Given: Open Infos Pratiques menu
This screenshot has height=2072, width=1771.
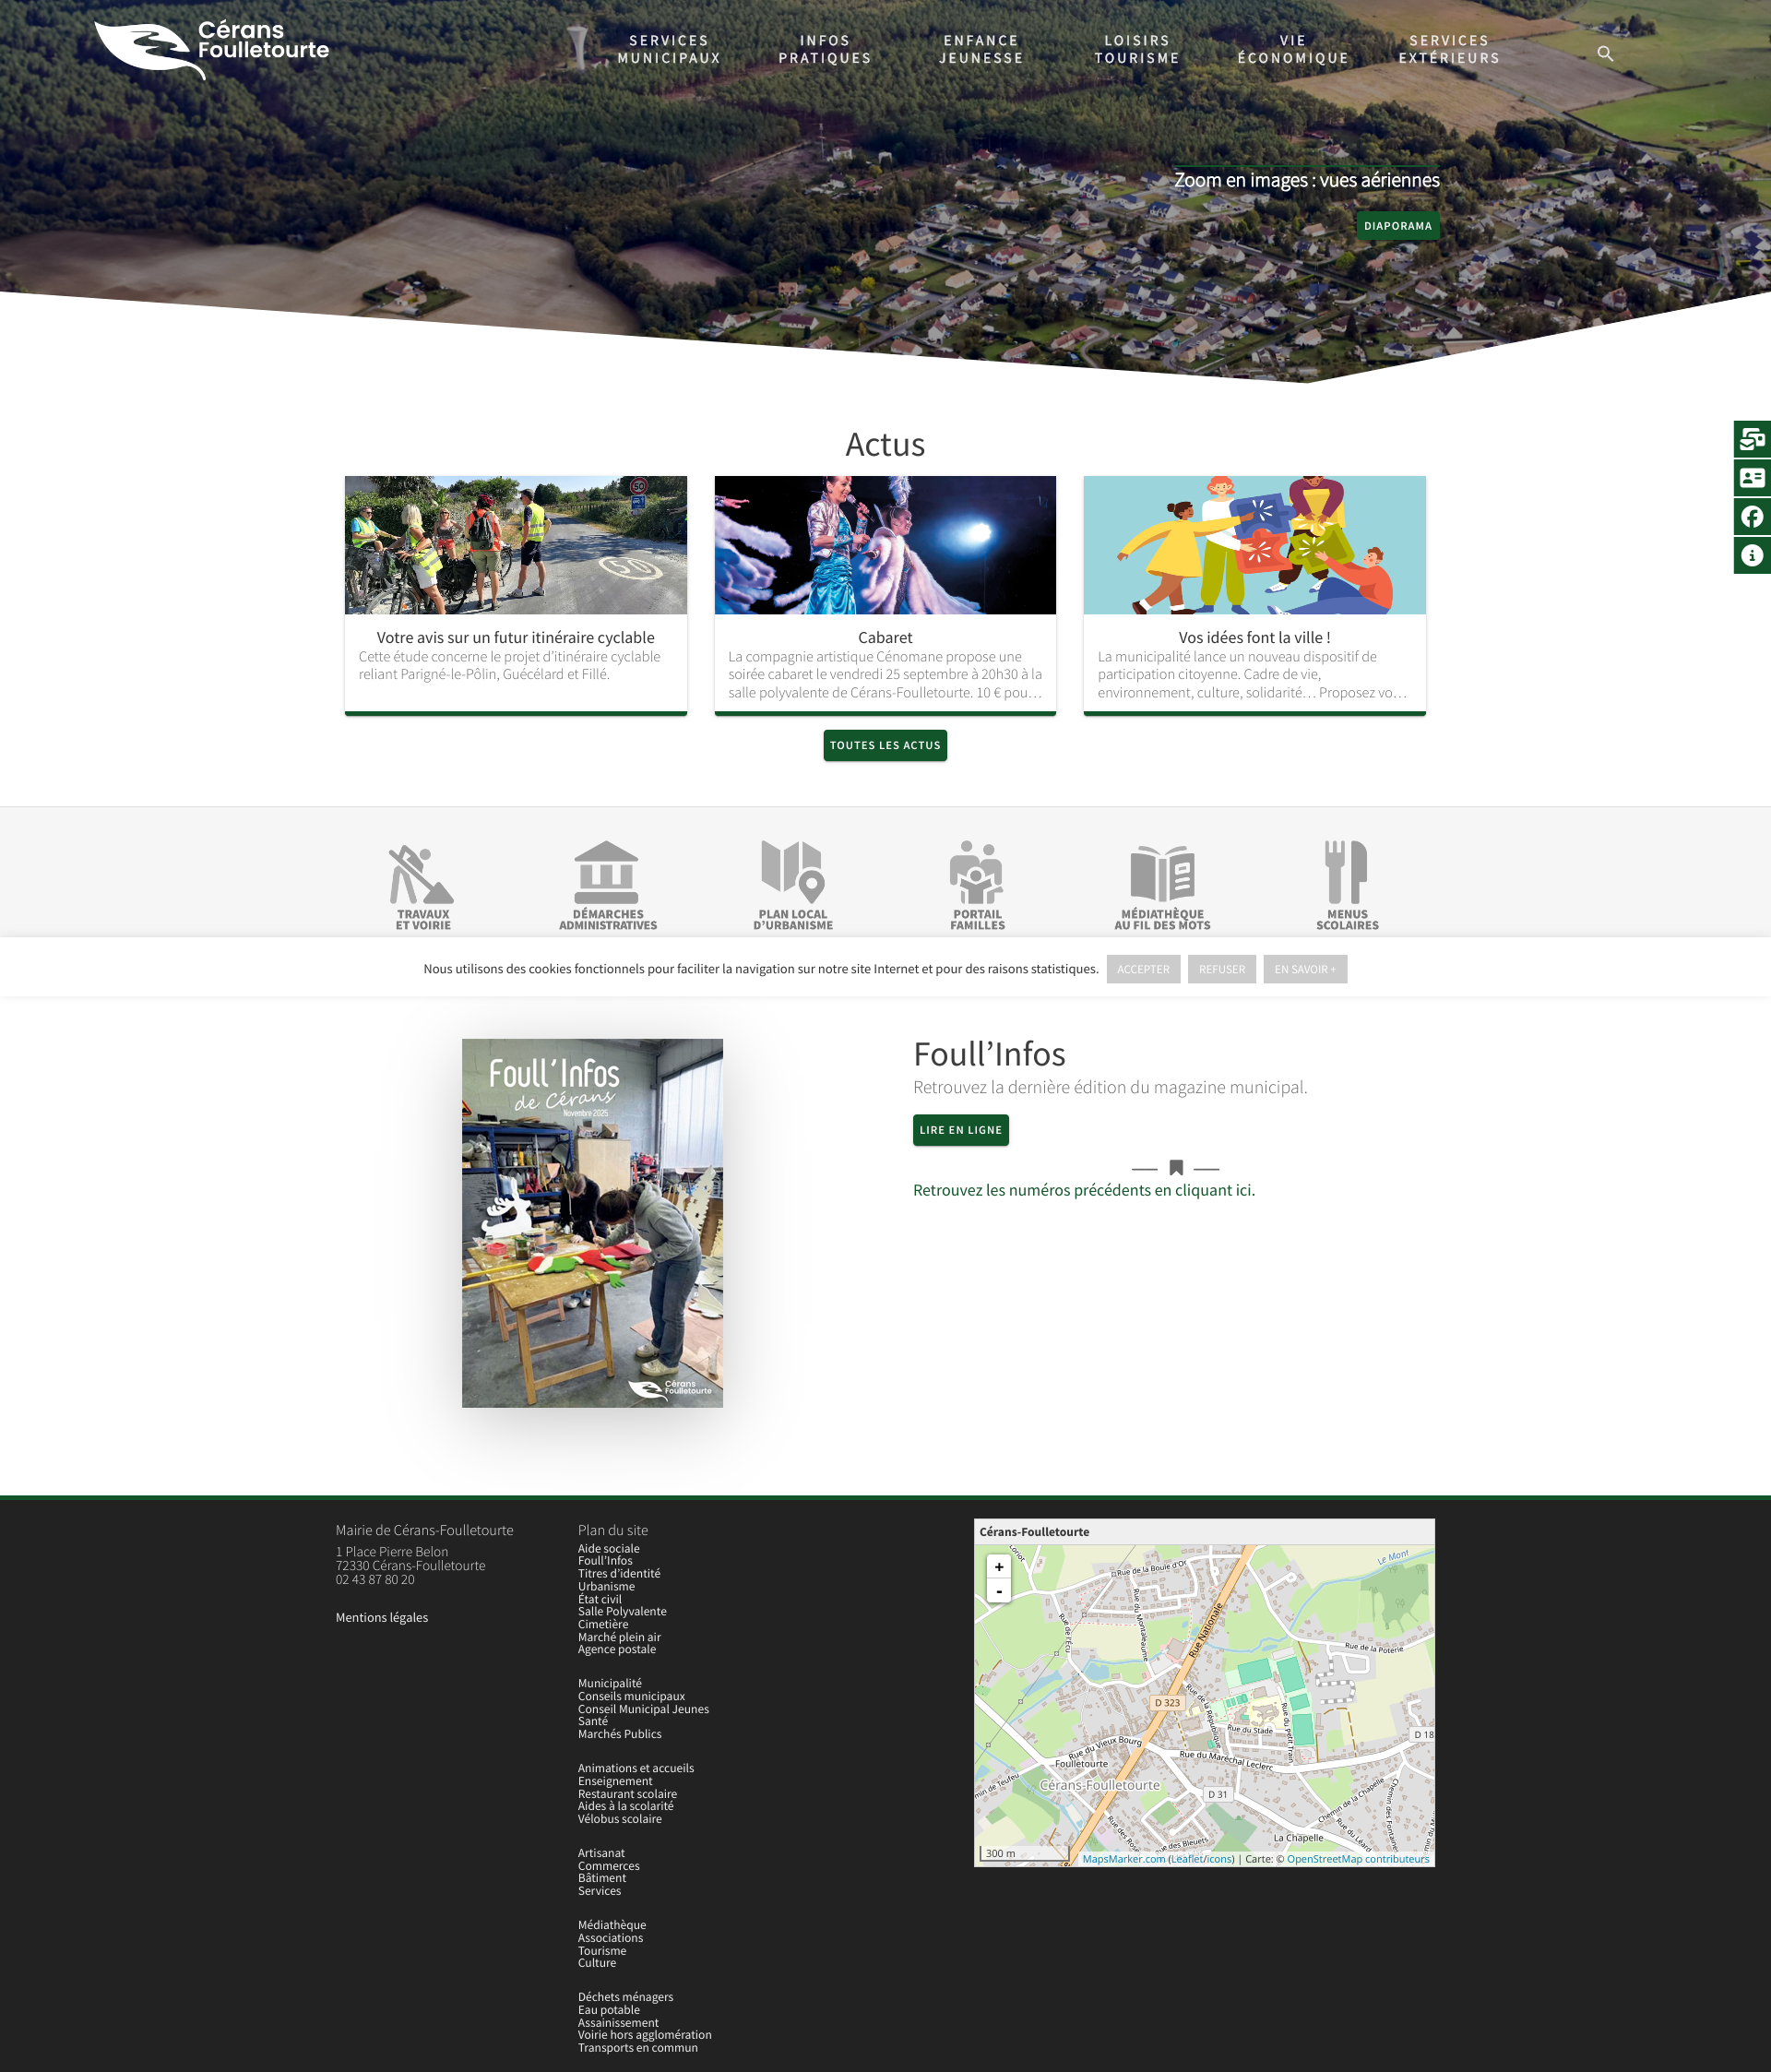Looking at the screenshot, I should click(x=825, y=49).
